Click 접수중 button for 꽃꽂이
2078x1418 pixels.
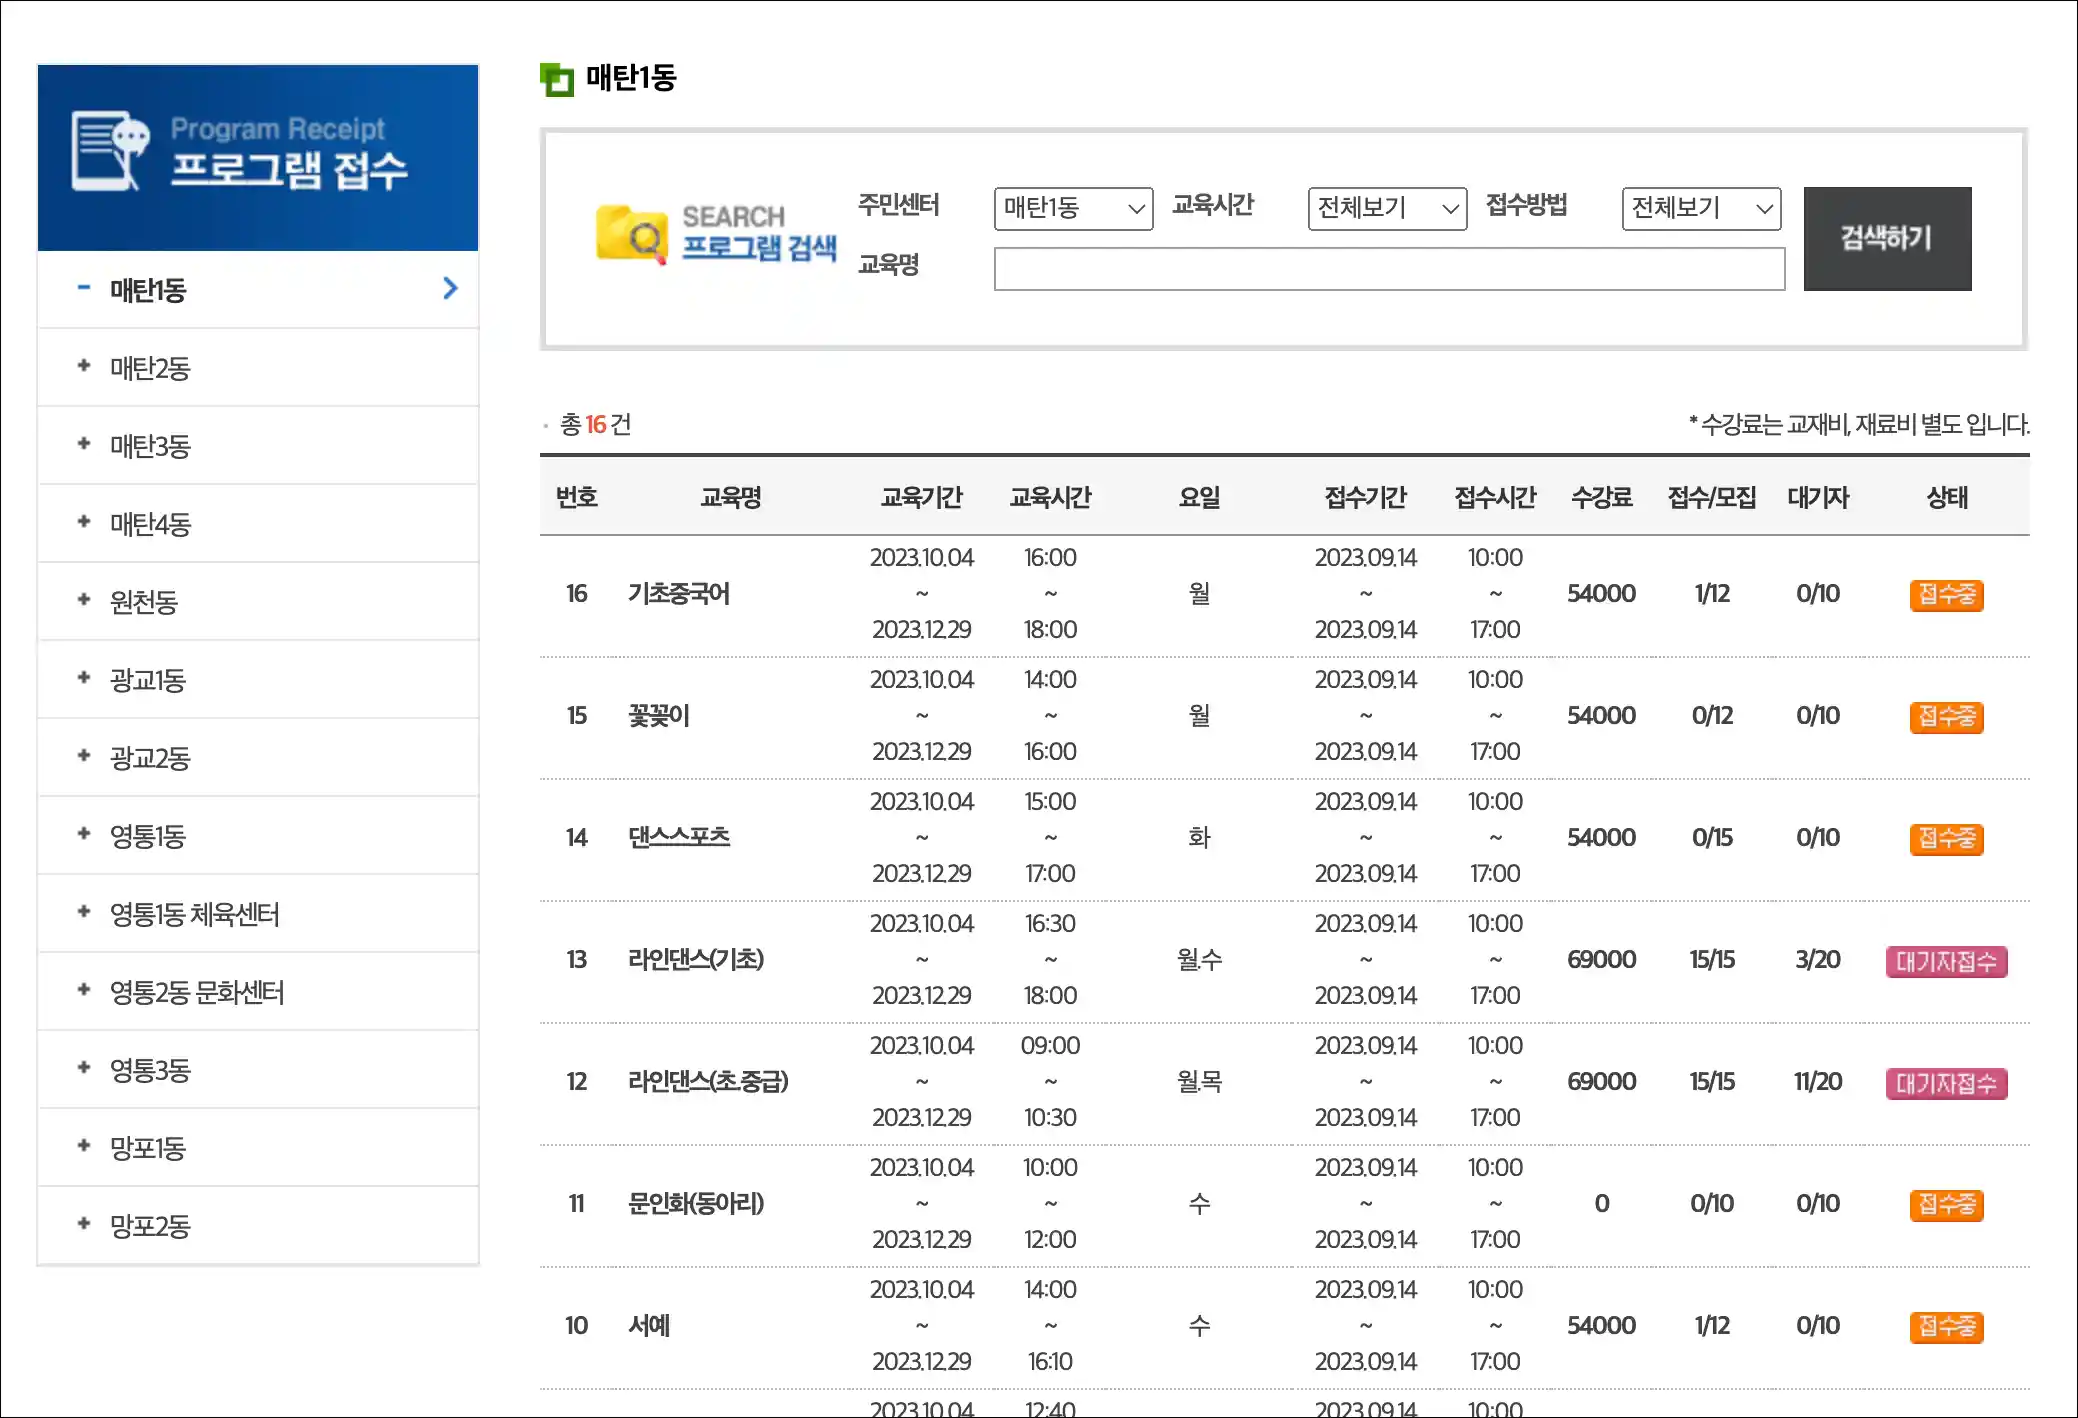click(1946, 717)
